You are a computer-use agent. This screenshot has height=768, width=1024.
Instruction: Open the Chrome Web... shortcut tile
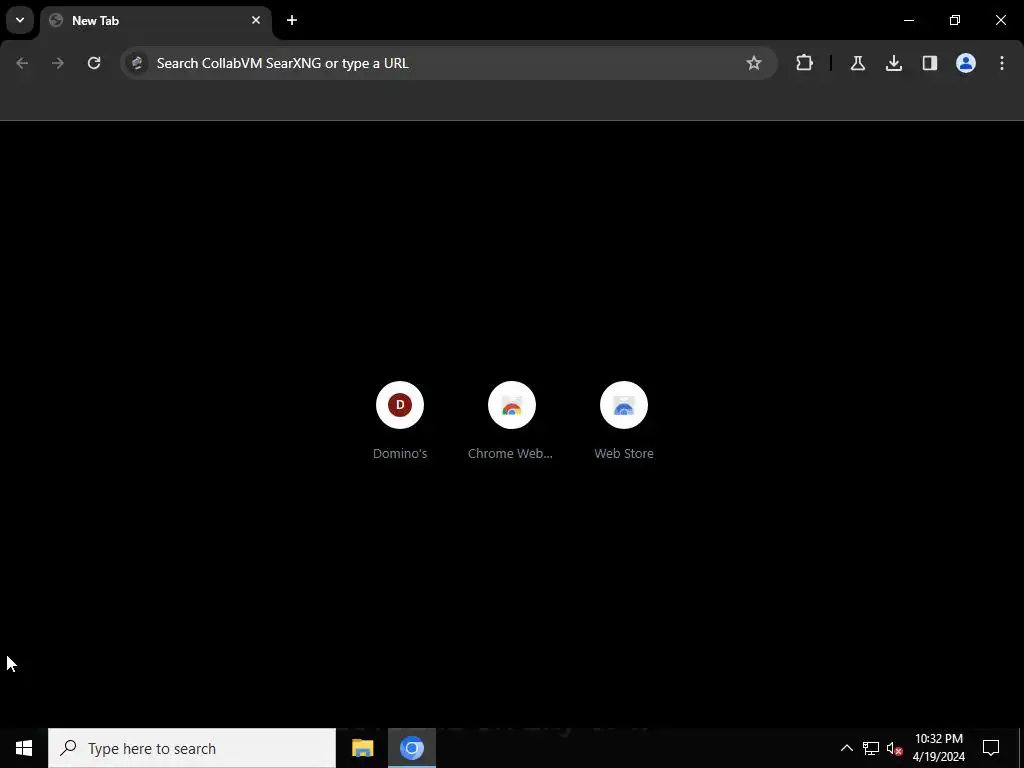[511, 421]
